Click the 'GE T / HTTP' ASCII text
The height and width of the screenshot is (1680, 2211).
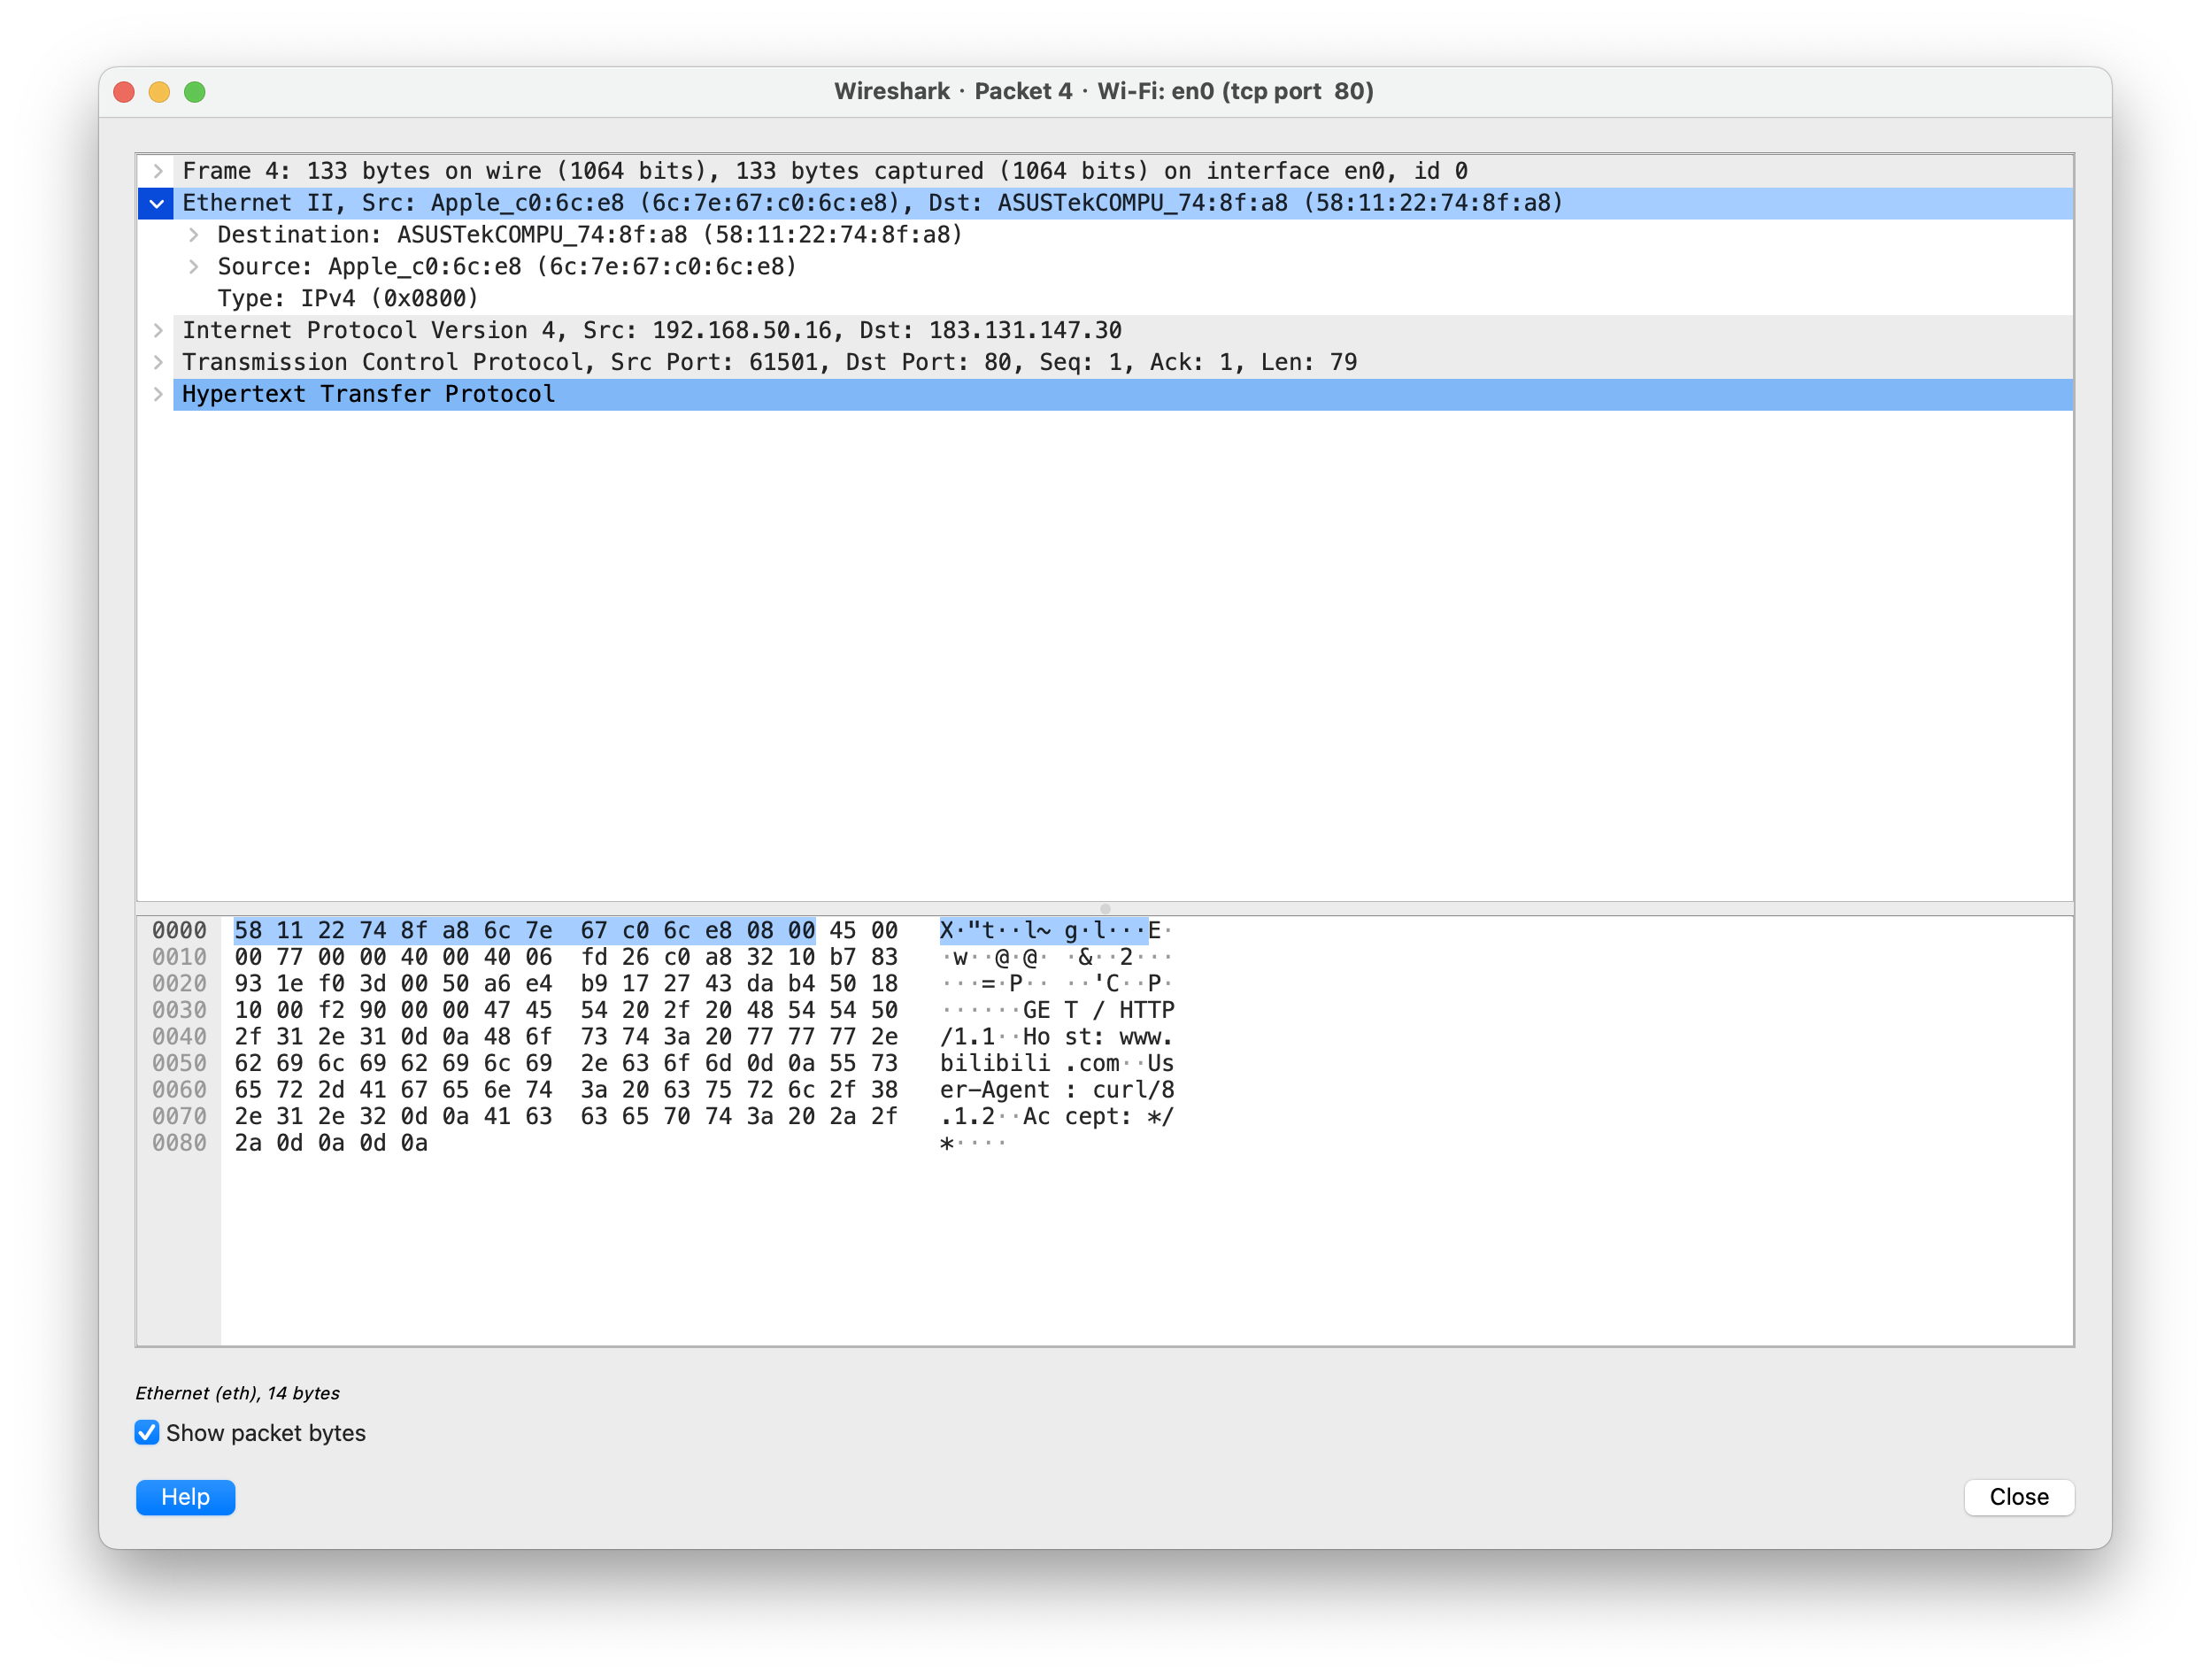(1097, 1011)
